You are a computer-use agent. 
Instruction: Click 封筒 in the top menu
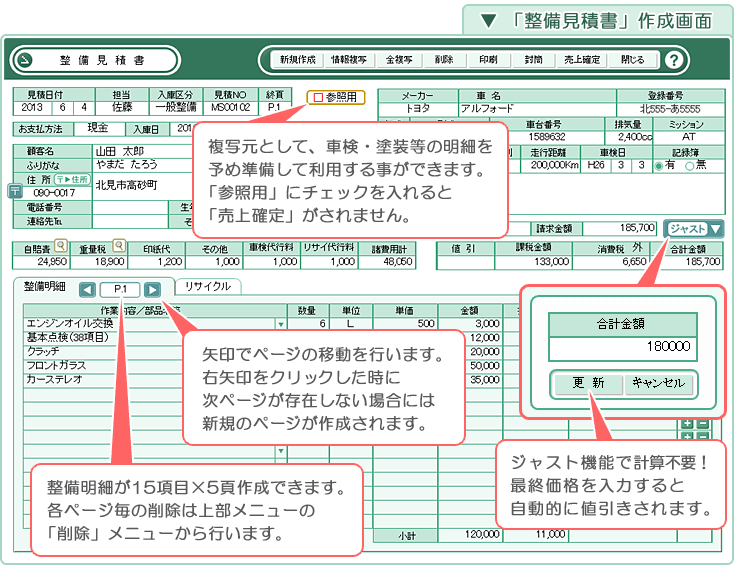(x=533, y=60)
